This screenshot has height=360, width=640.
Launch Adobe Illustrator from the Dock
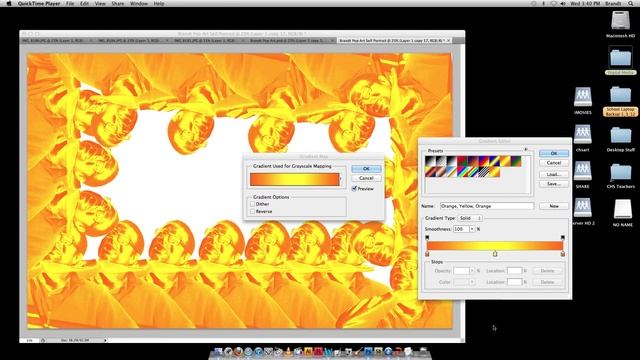[x=308, y=351]
